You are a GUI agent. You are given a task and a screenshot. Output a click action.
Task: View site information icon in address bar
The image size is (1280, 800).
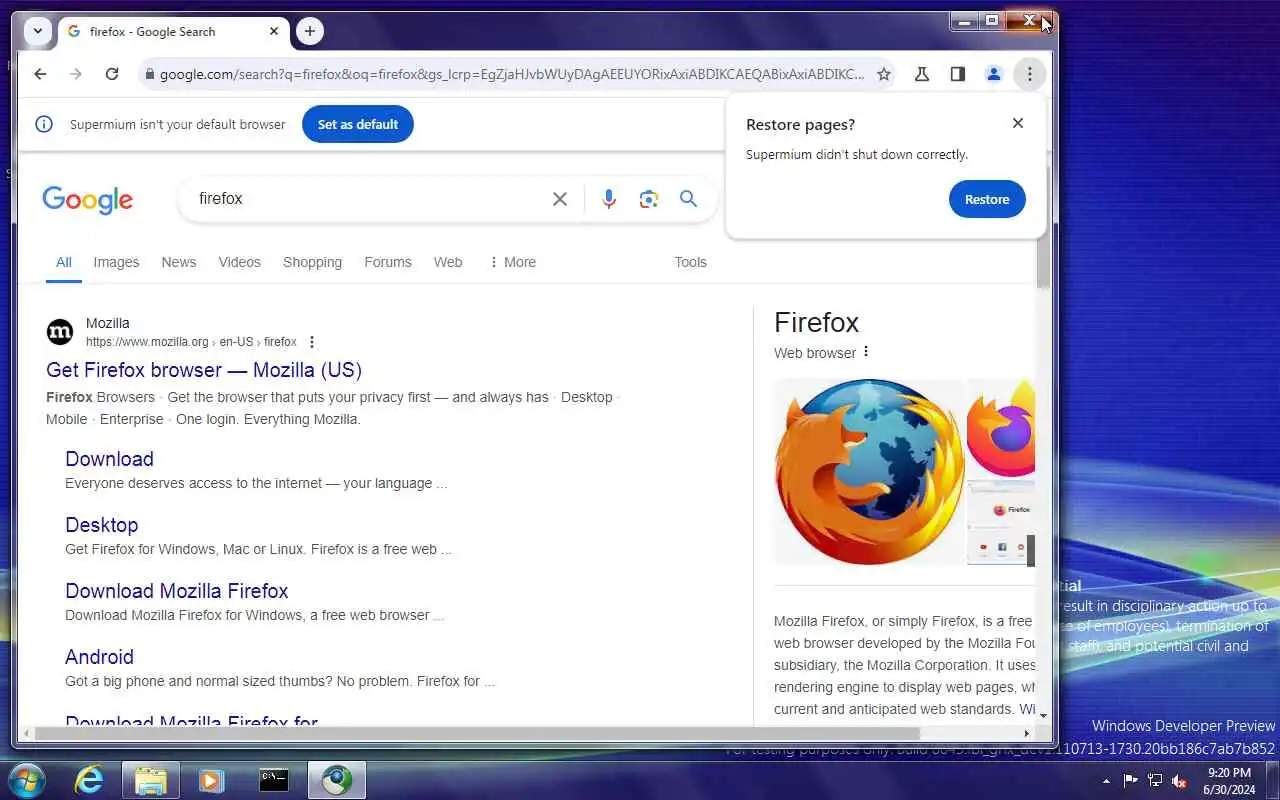click(150, 74)
